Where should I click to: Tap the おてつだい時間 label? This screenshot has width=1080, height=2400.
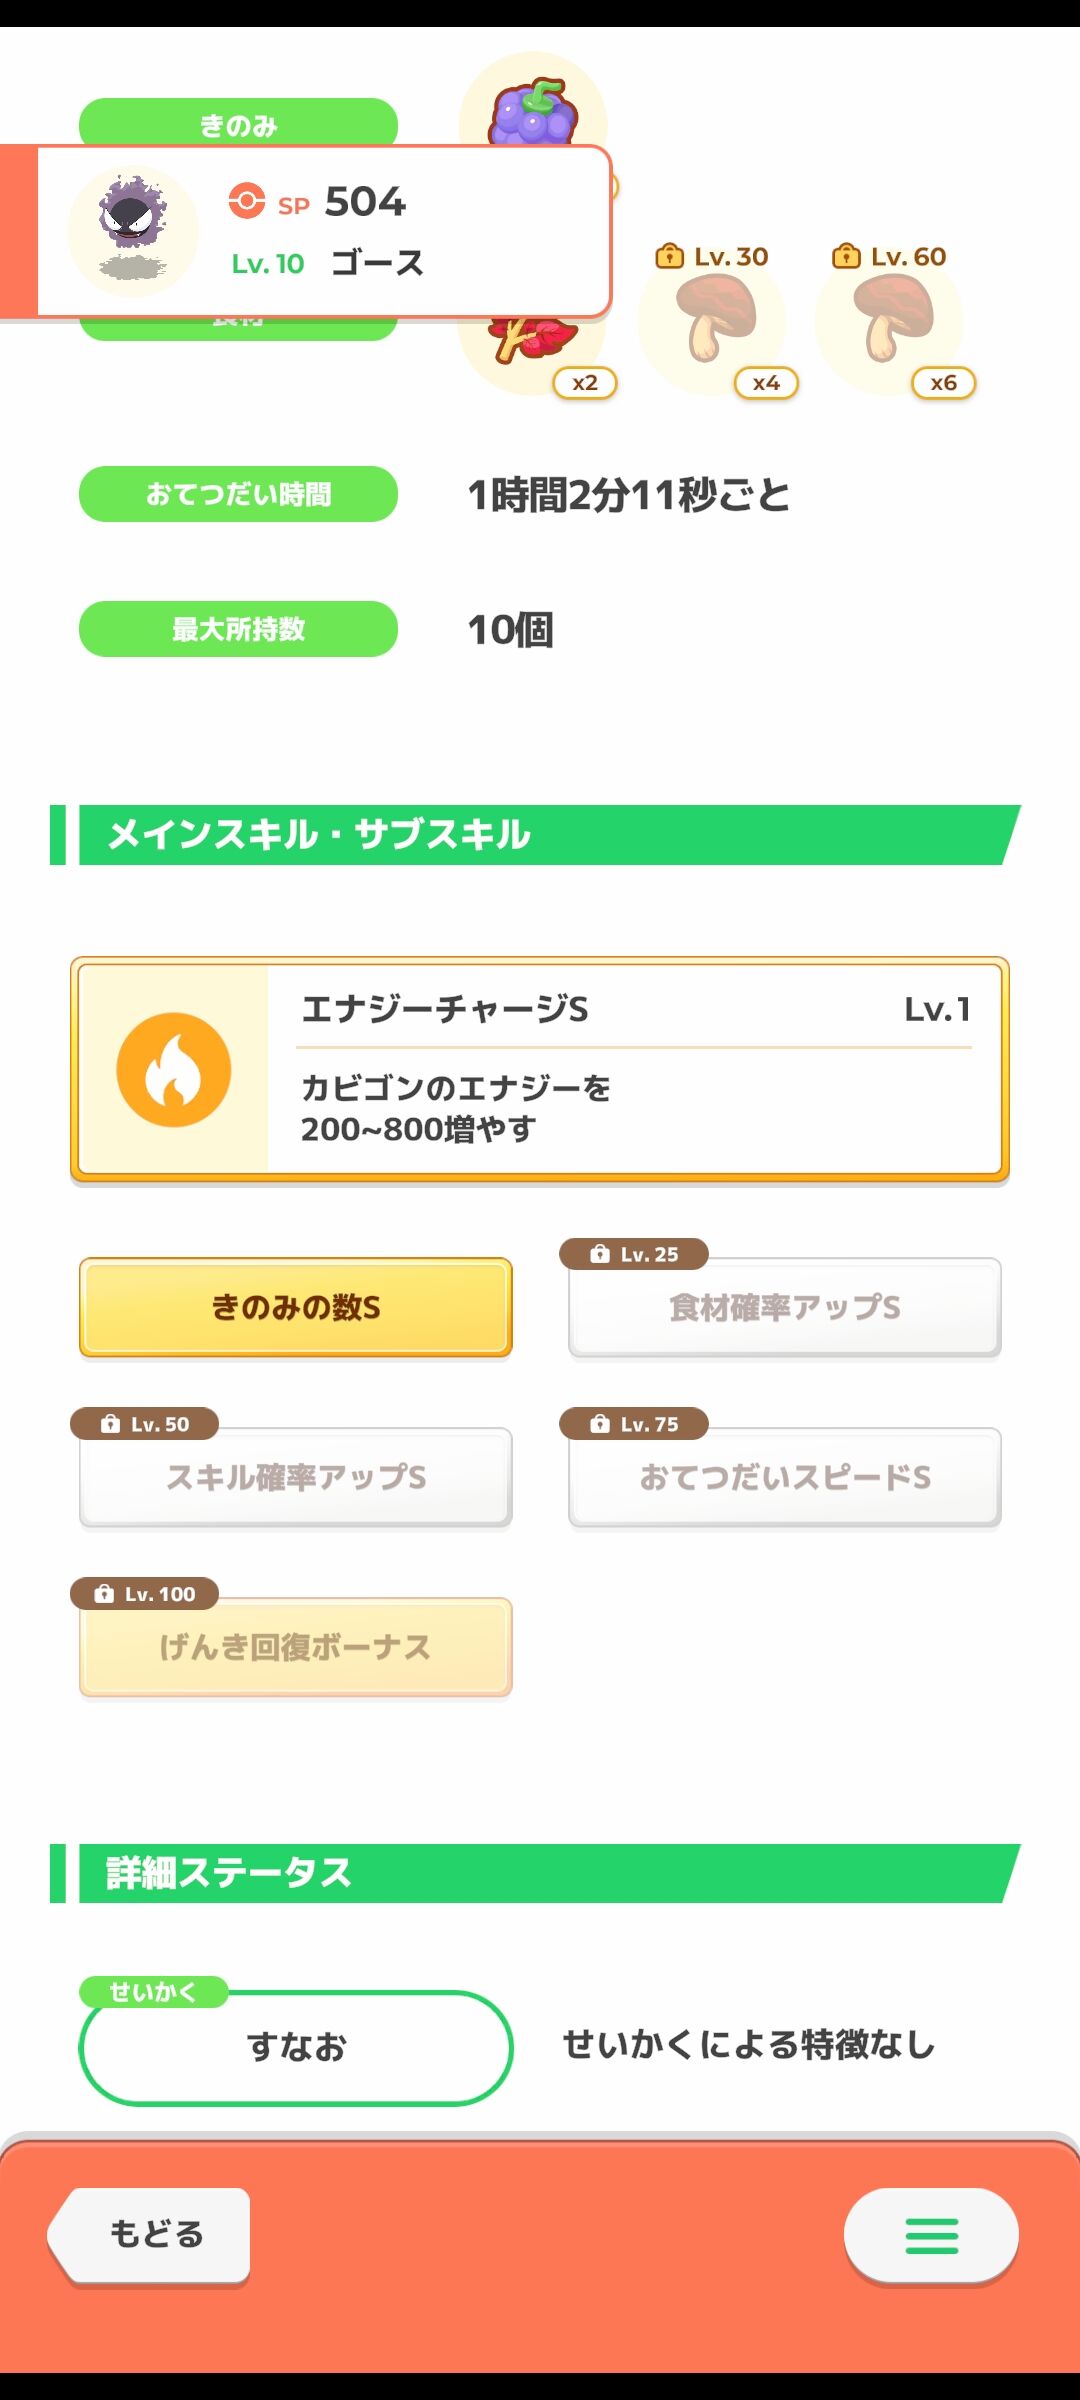point(238,494)
